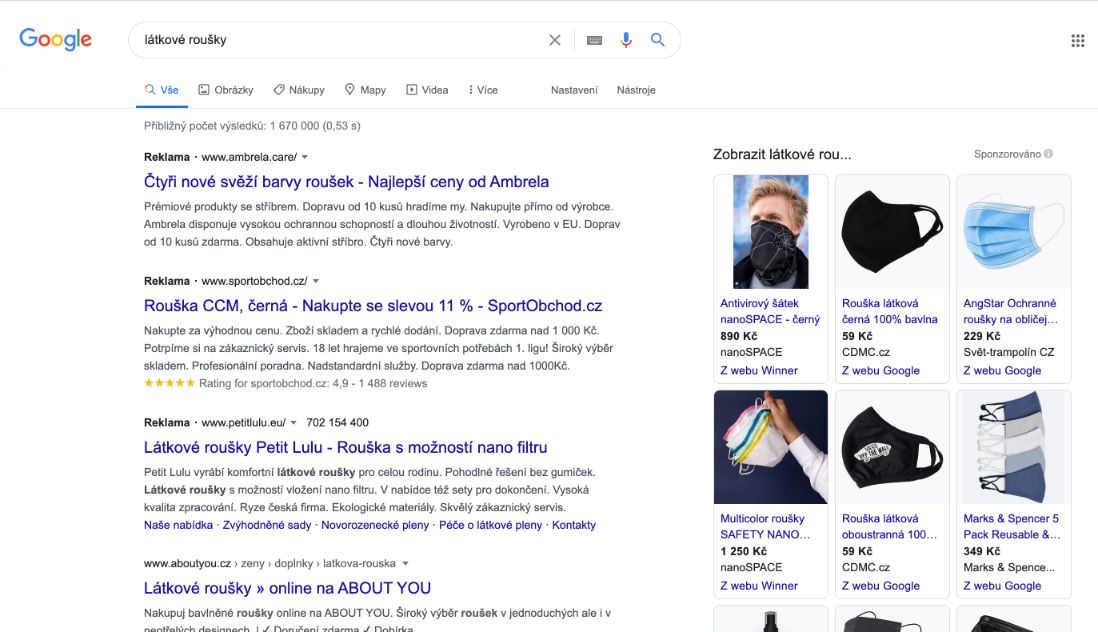Click Zobrazit látkové rou... heading
Viewport: 1098px width, 632px height.
[x=782, y=154]
